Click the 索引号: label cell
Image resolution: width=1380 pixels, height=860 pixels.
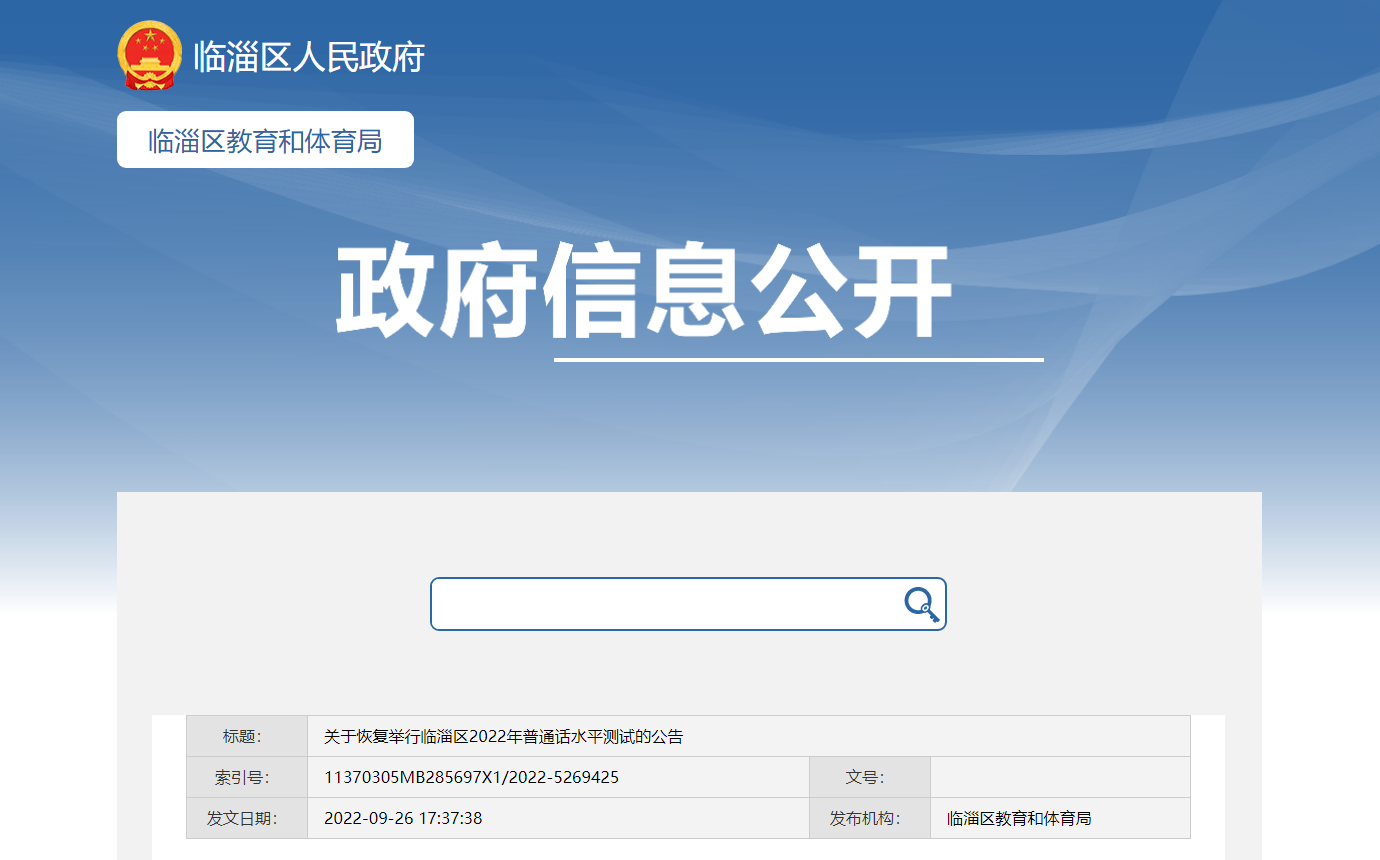(x=247, y=777)
